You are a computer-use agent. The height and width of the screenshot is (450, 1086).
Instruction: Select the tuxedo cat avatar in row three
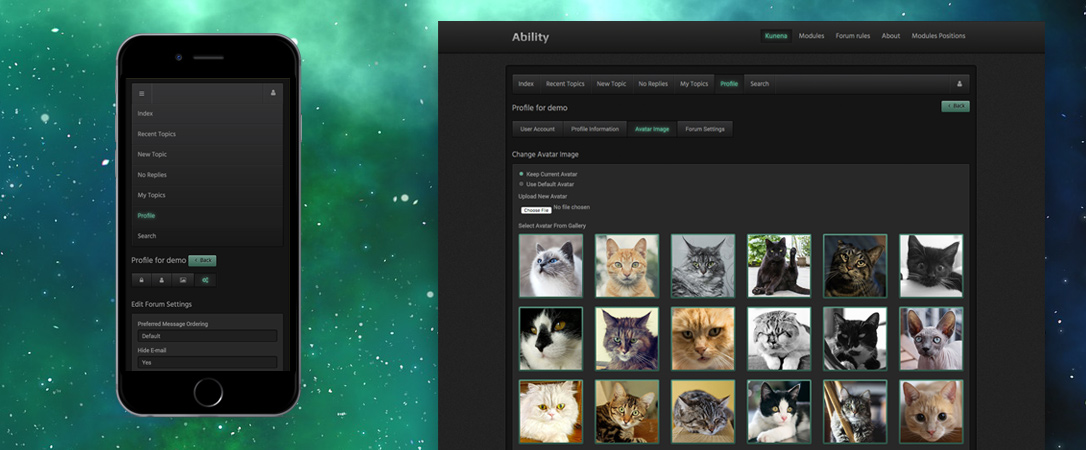point(779,411)
